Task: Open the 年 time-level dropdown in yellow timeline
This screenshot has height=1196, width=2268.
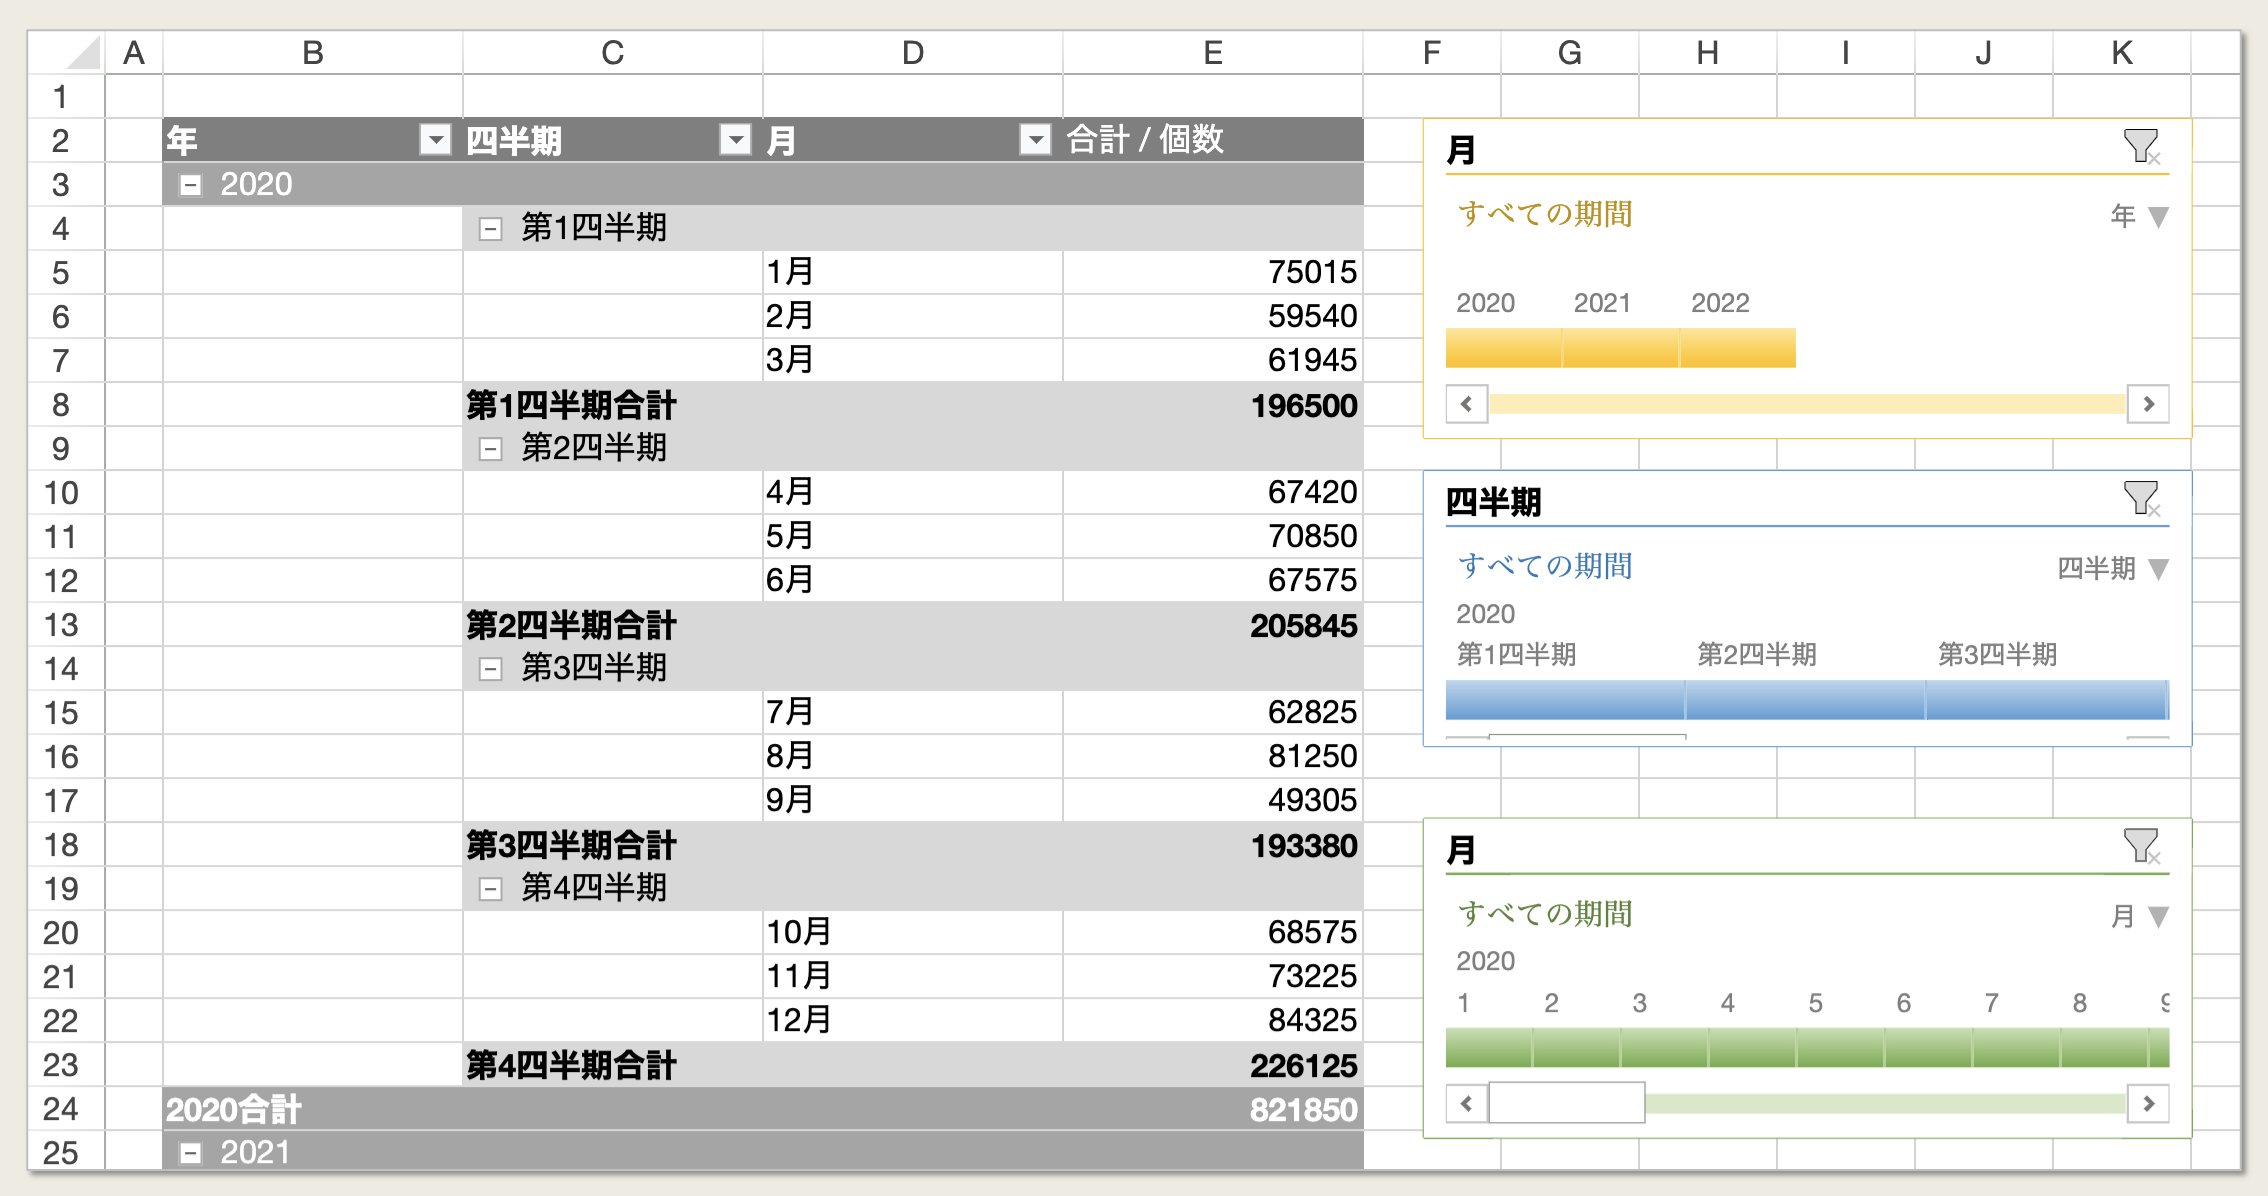Action: pyautogui.click(x=2158, y=217)
